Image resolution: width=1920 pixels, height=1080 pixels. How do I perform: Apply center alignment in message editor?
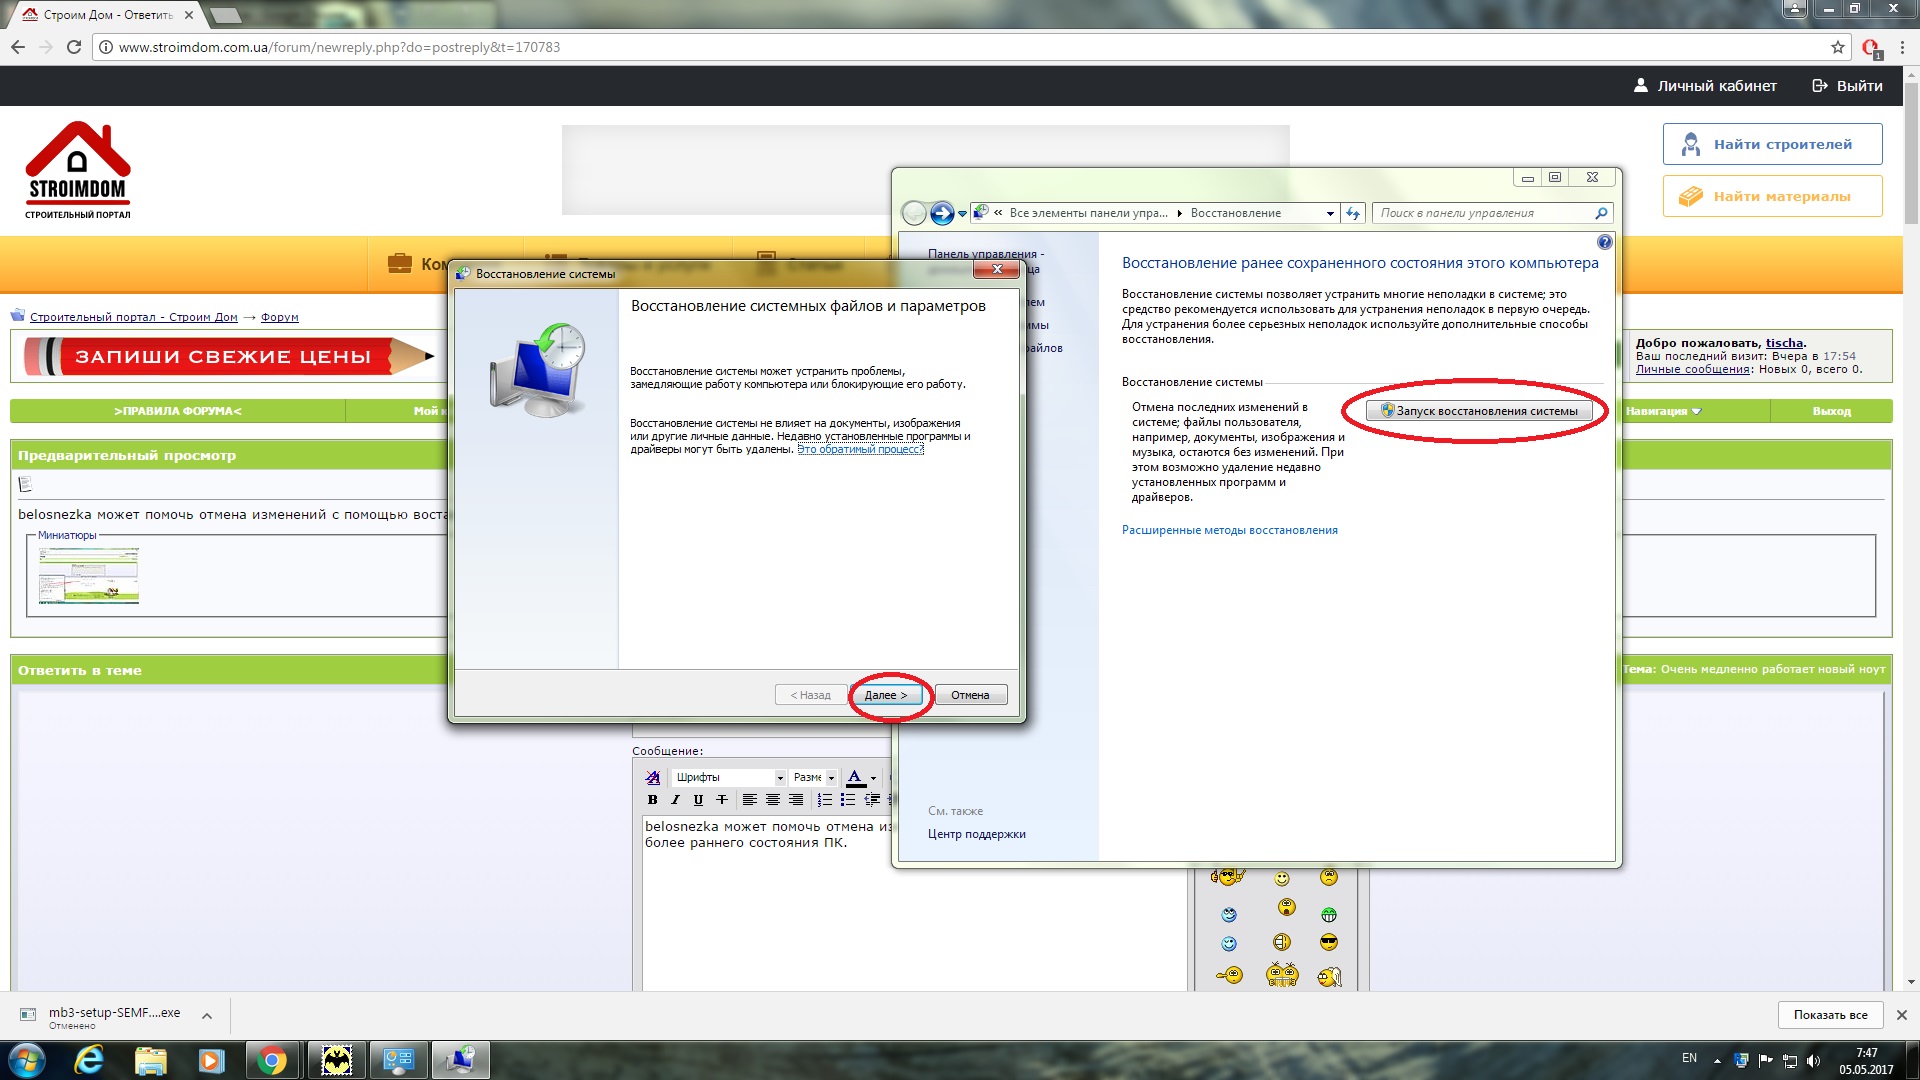point(772,800)
